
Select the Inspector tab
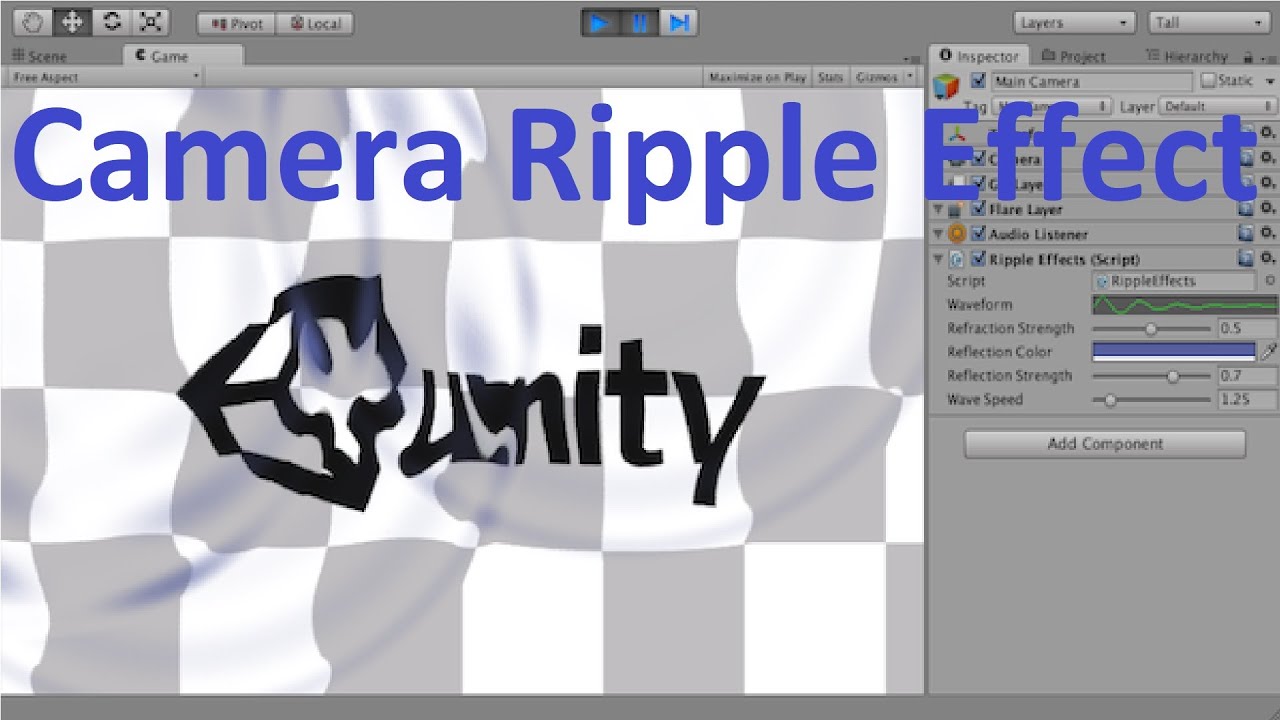click(980, 57)
